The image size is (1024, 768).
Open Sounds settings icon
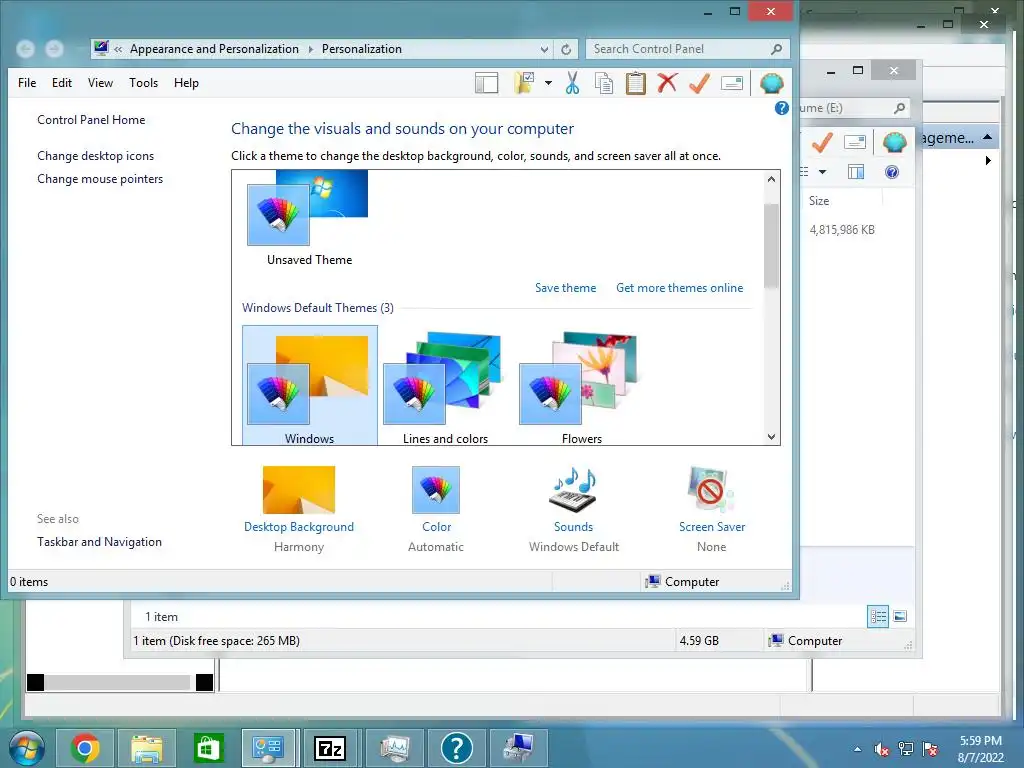[573, 489]
